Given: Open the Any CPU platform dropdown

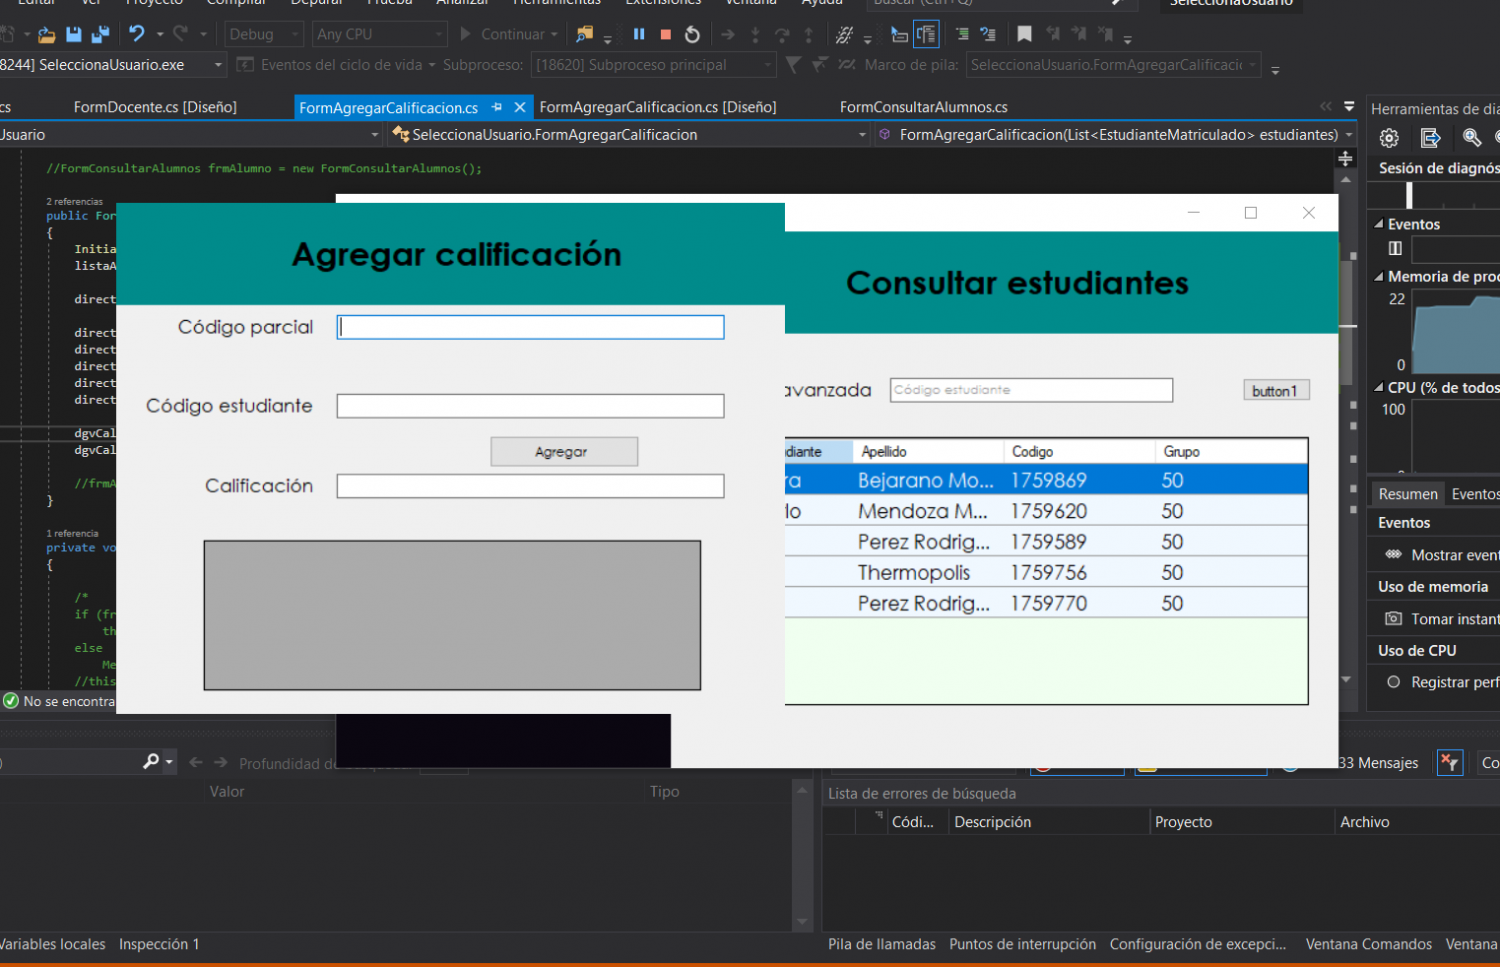Looking at the screenshot, I should click(x=379, y=34).
